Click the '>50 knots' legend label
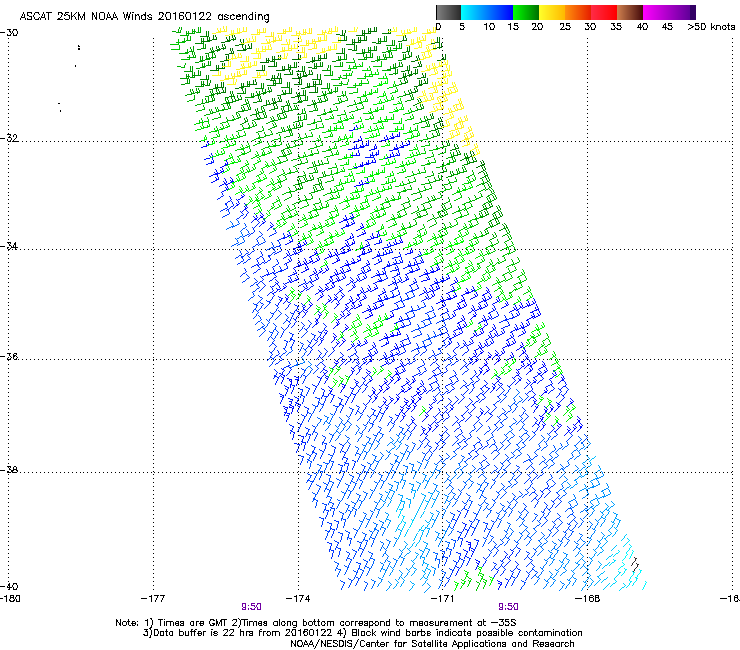 coord(711,27)
